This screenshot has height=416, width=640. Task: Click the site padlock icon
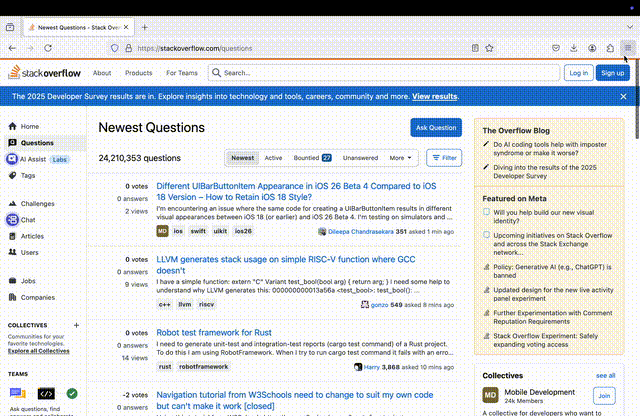[x=129, y=48]
